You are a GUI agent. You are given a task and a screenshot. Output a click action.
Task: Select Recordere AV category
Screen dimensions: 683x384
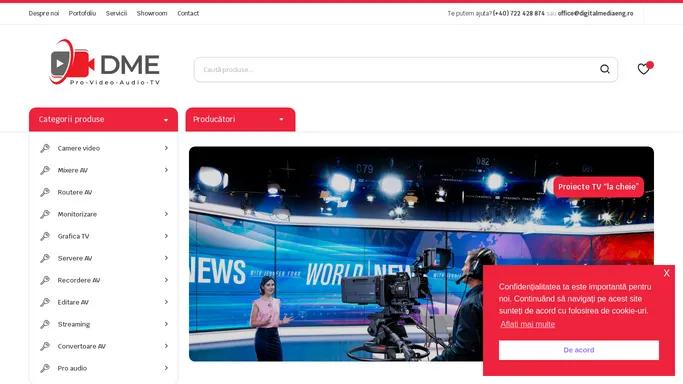point(79,280)
